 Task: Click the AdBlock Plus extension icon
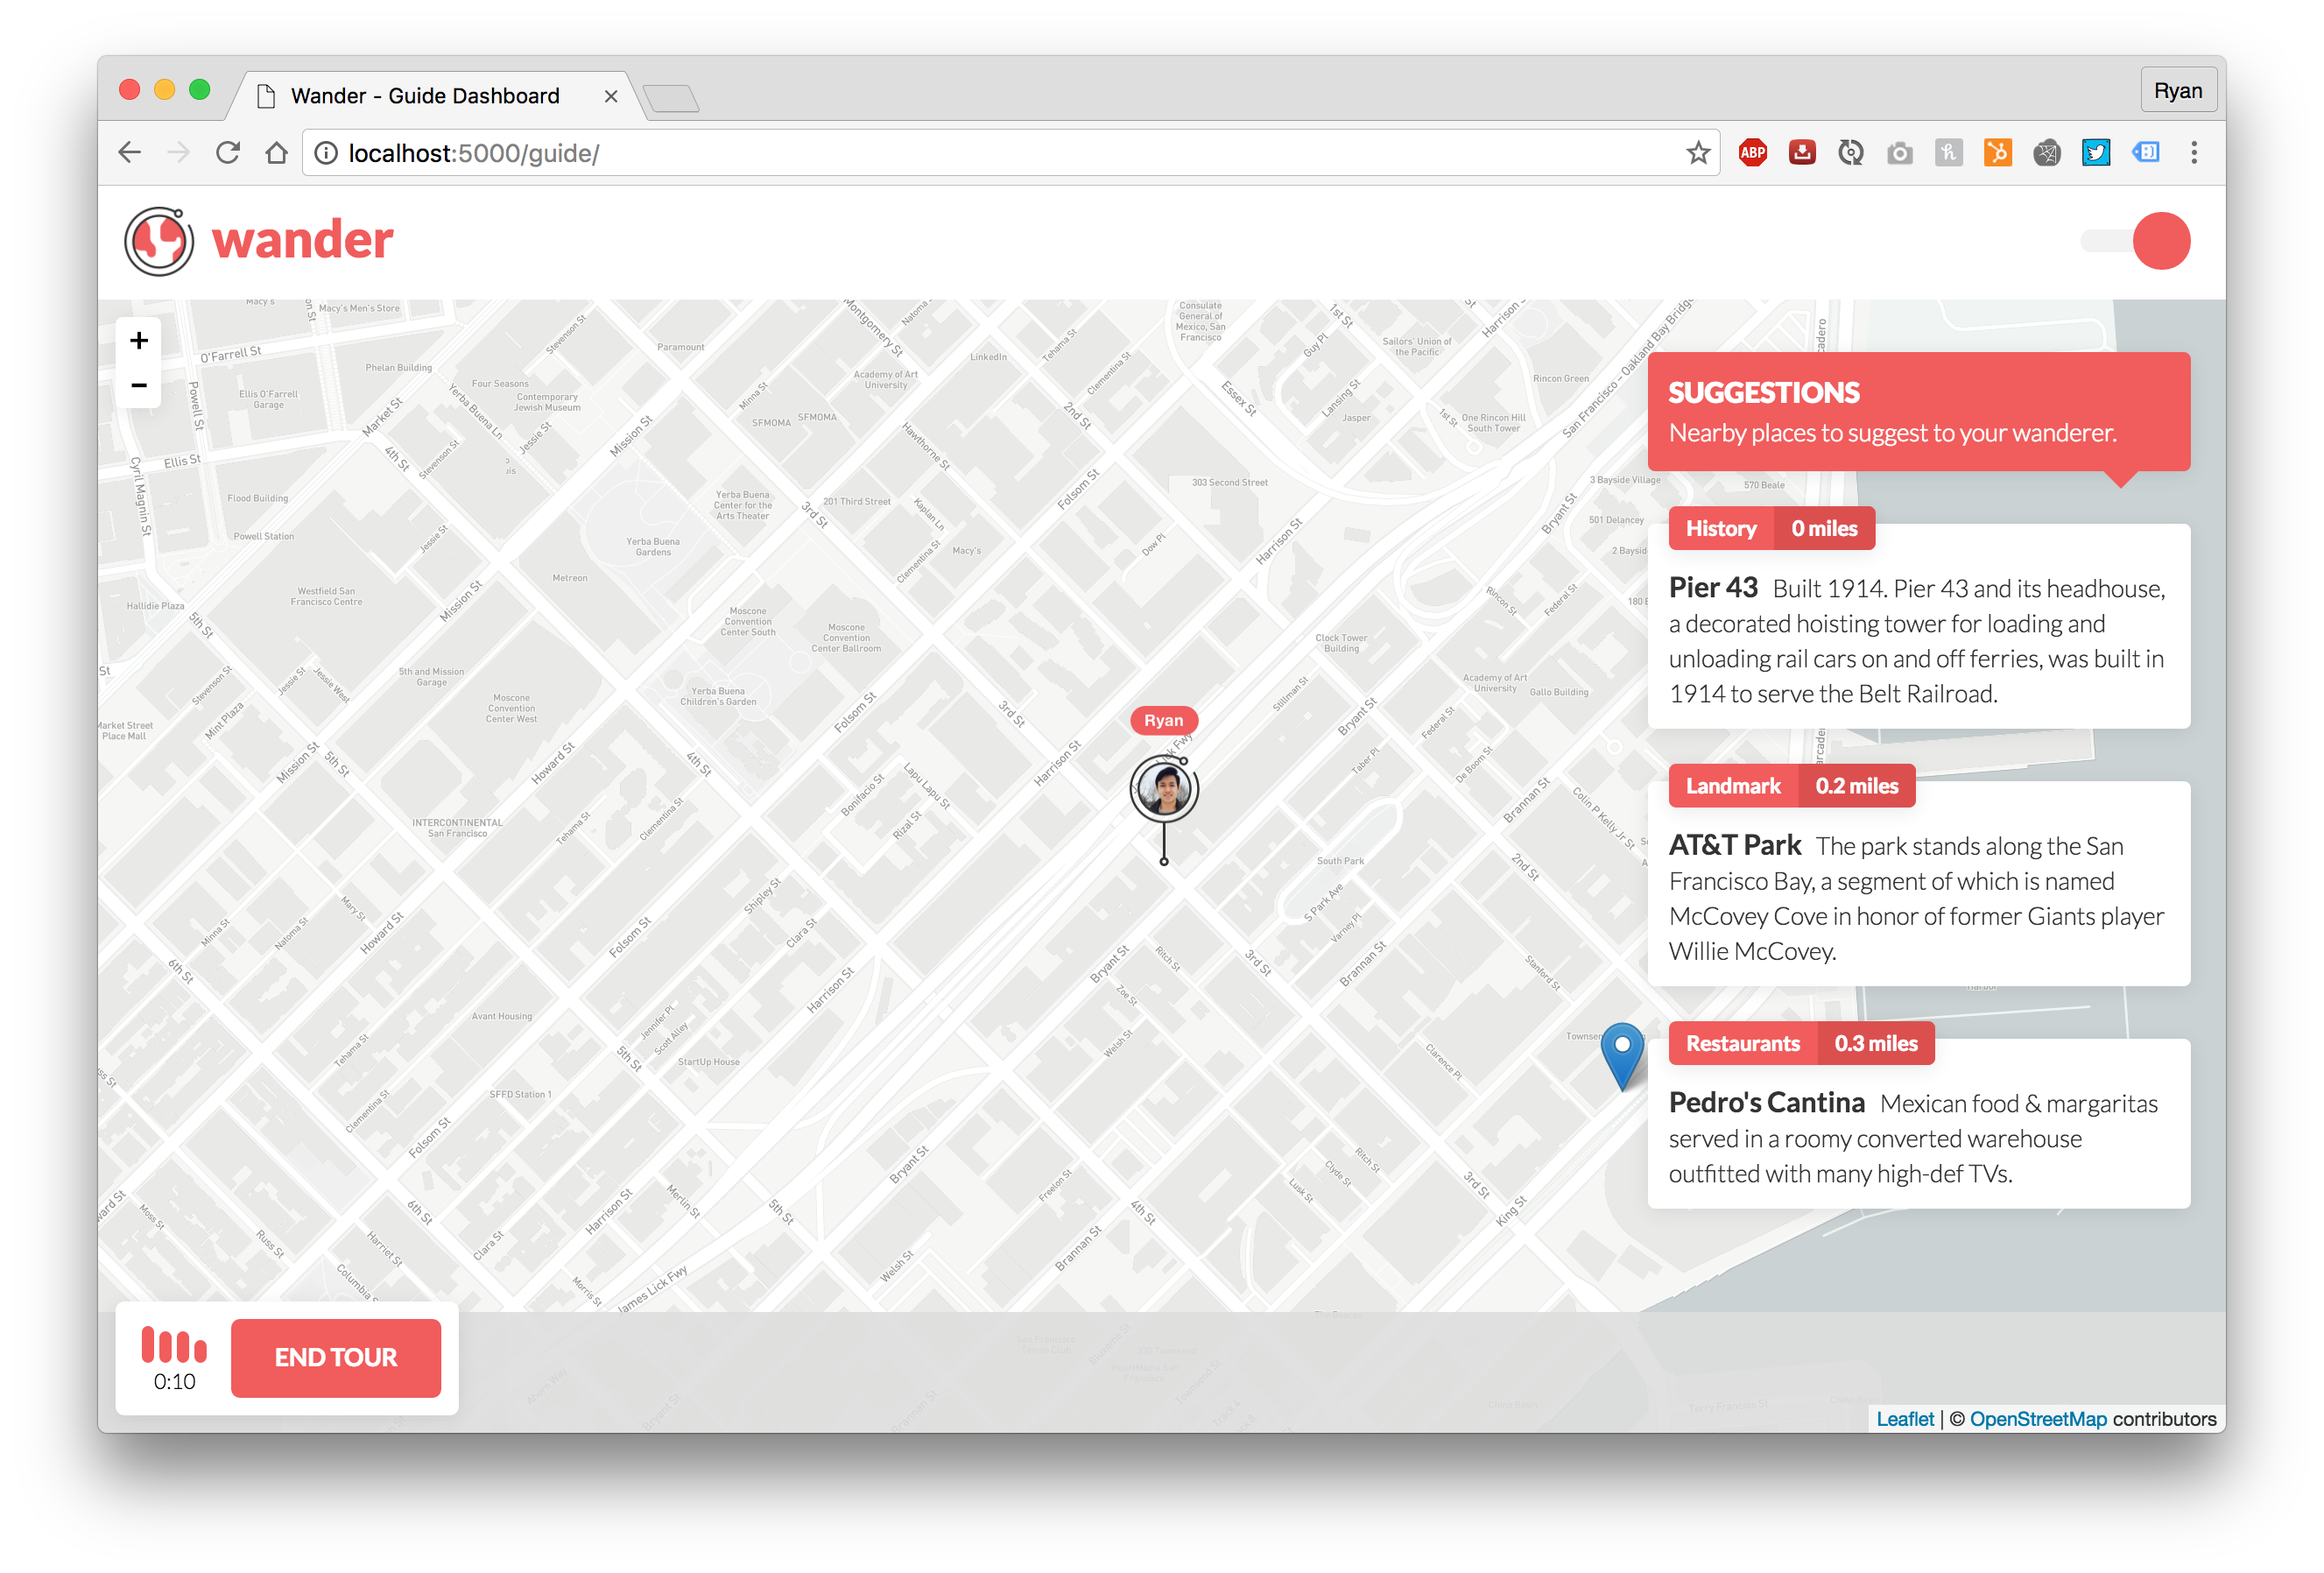click(1752, 153)
